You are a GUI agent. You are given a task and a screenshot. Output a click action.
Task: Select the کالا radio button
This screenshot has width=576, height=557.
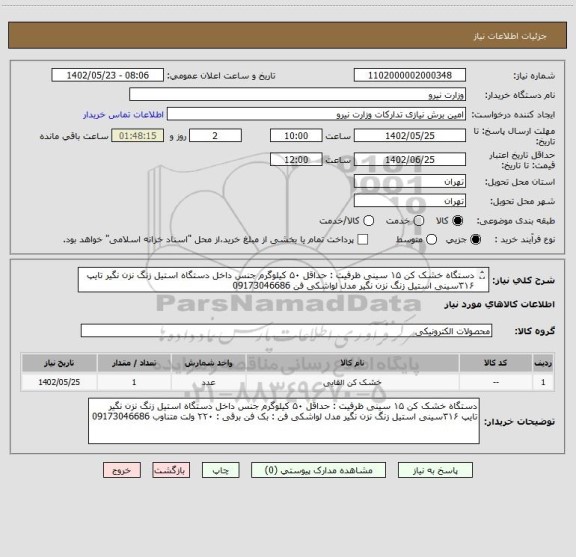[458, 220]
